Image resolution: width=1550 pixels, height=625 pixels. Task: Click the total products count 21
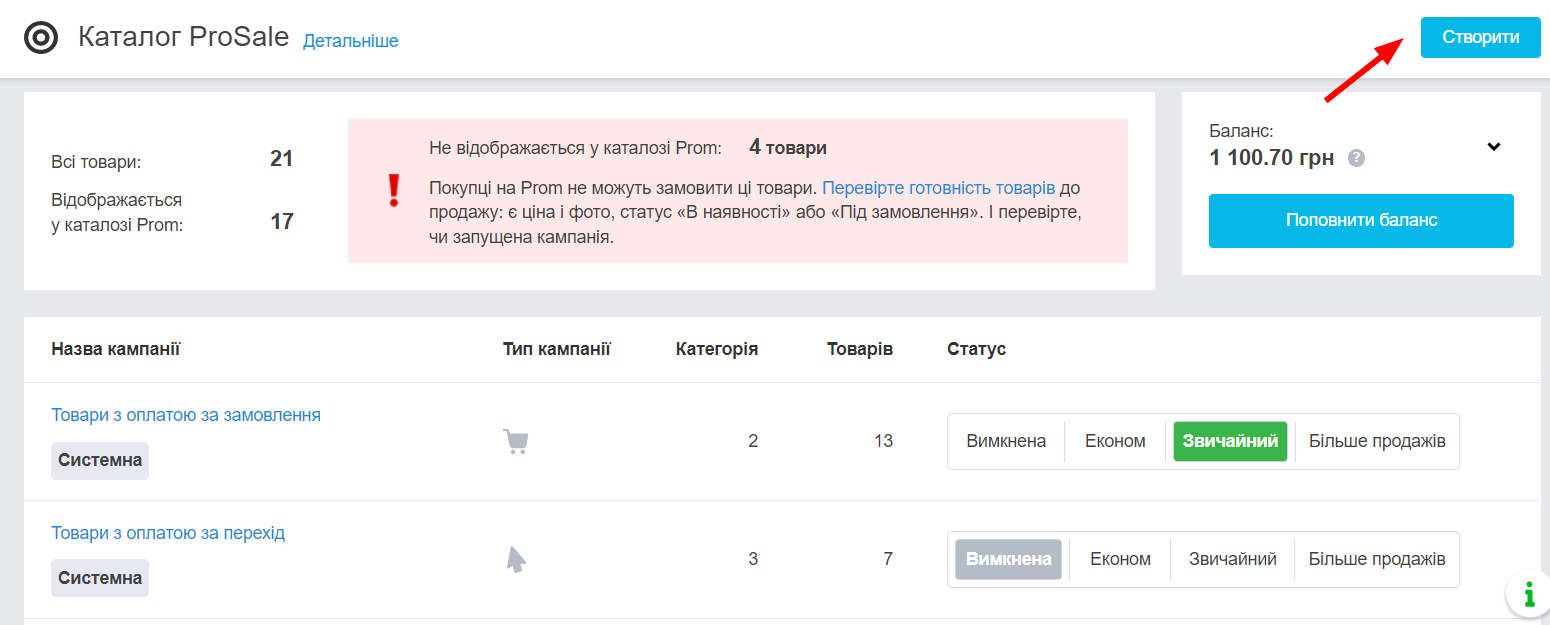281,158
